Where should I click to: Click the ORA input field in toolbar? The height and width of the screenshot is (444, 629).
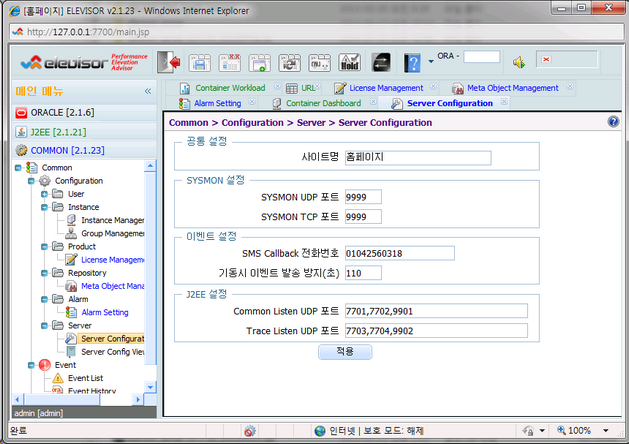coord(481,57)
